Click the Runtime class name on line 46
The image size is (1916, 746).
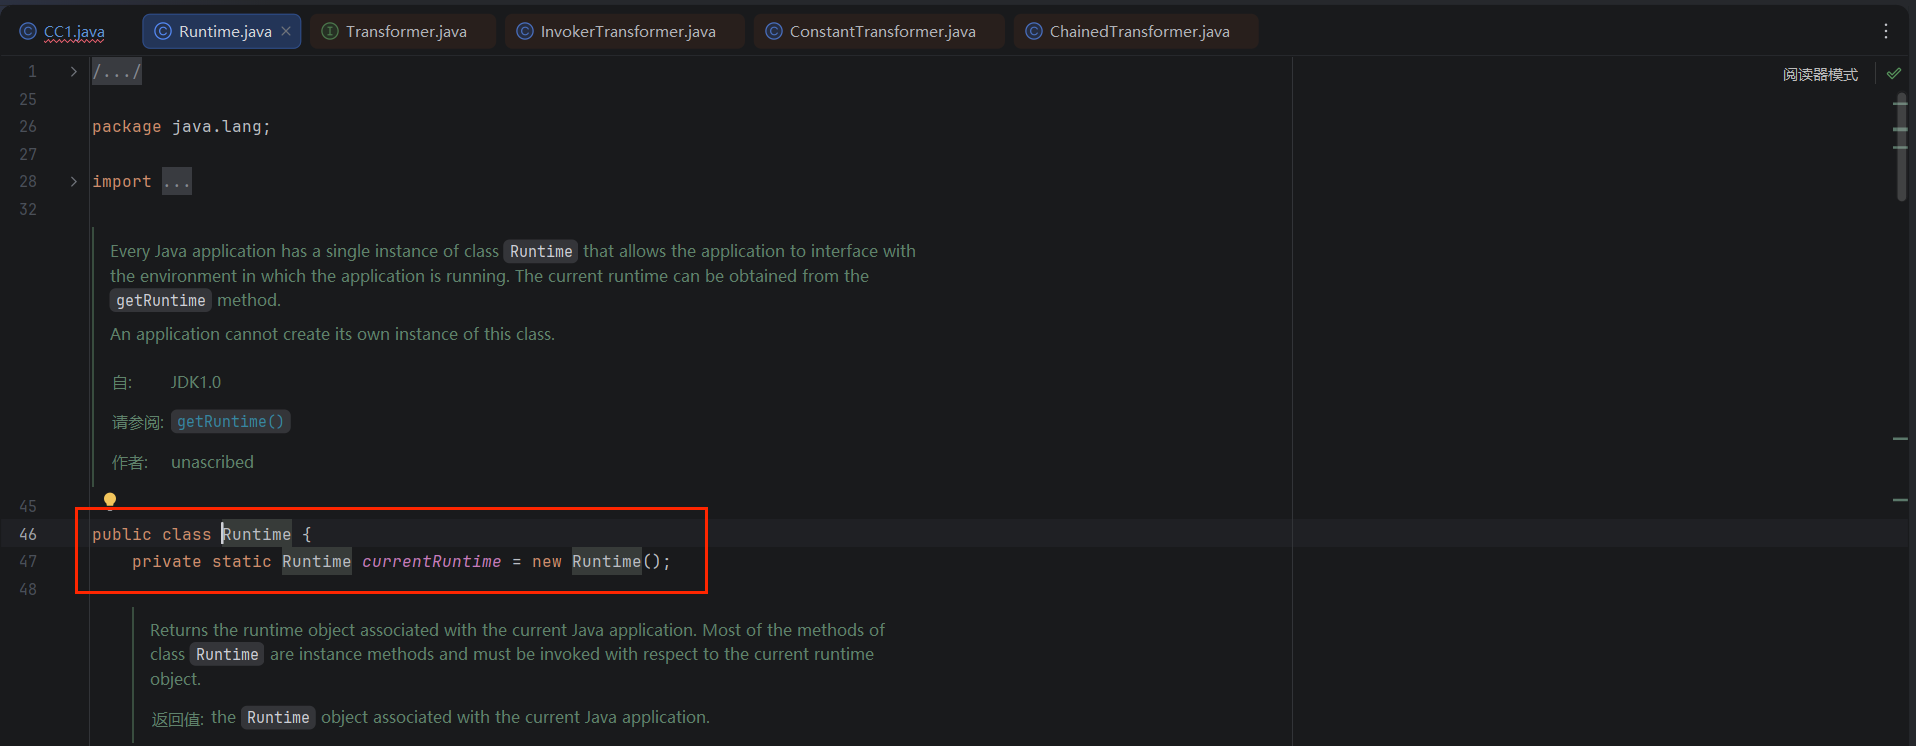257,534
